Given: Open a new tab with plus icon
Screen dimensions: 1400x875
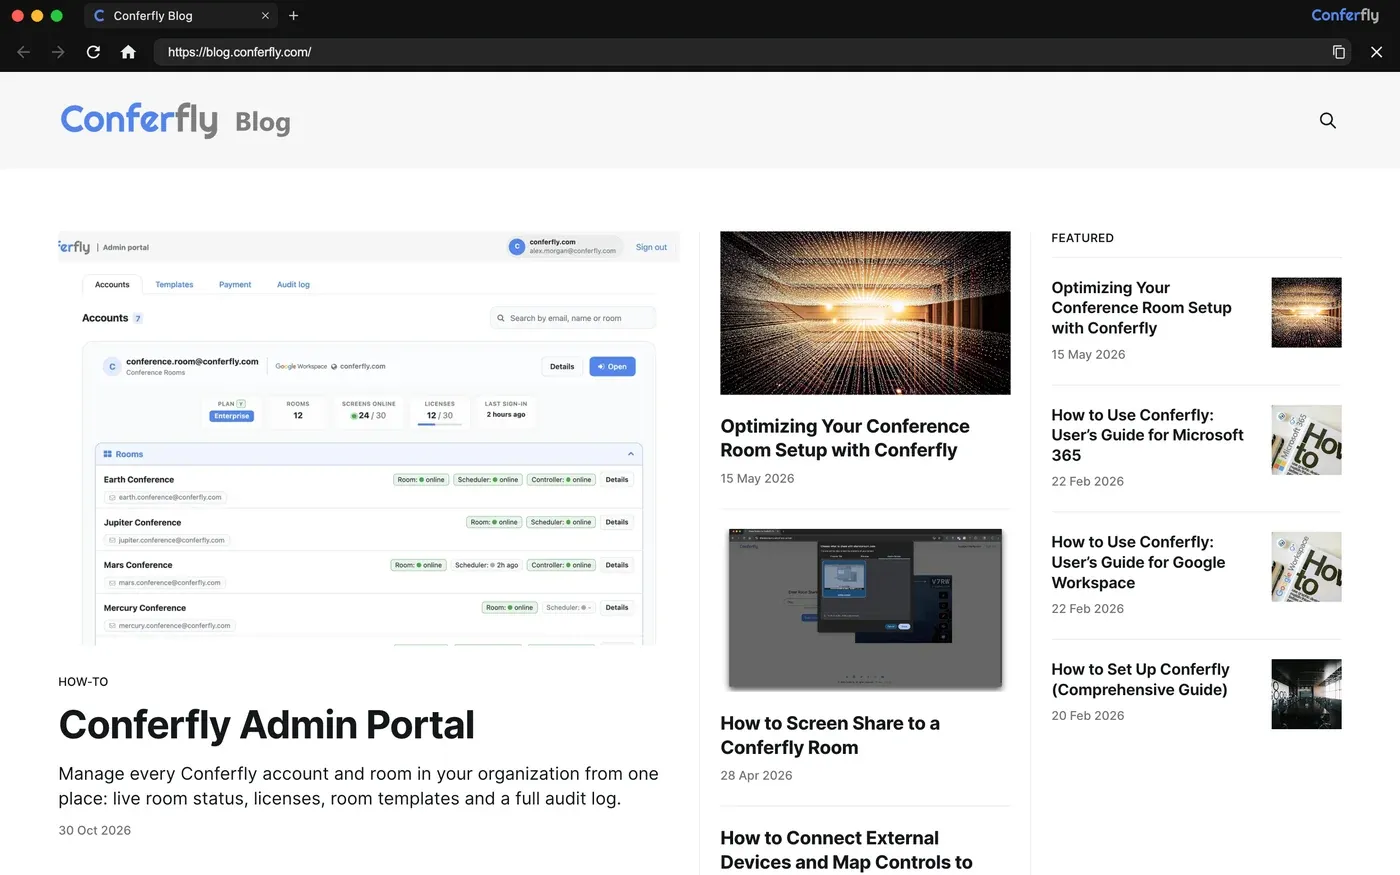Looking at the screenshot, I should (293, 16).
